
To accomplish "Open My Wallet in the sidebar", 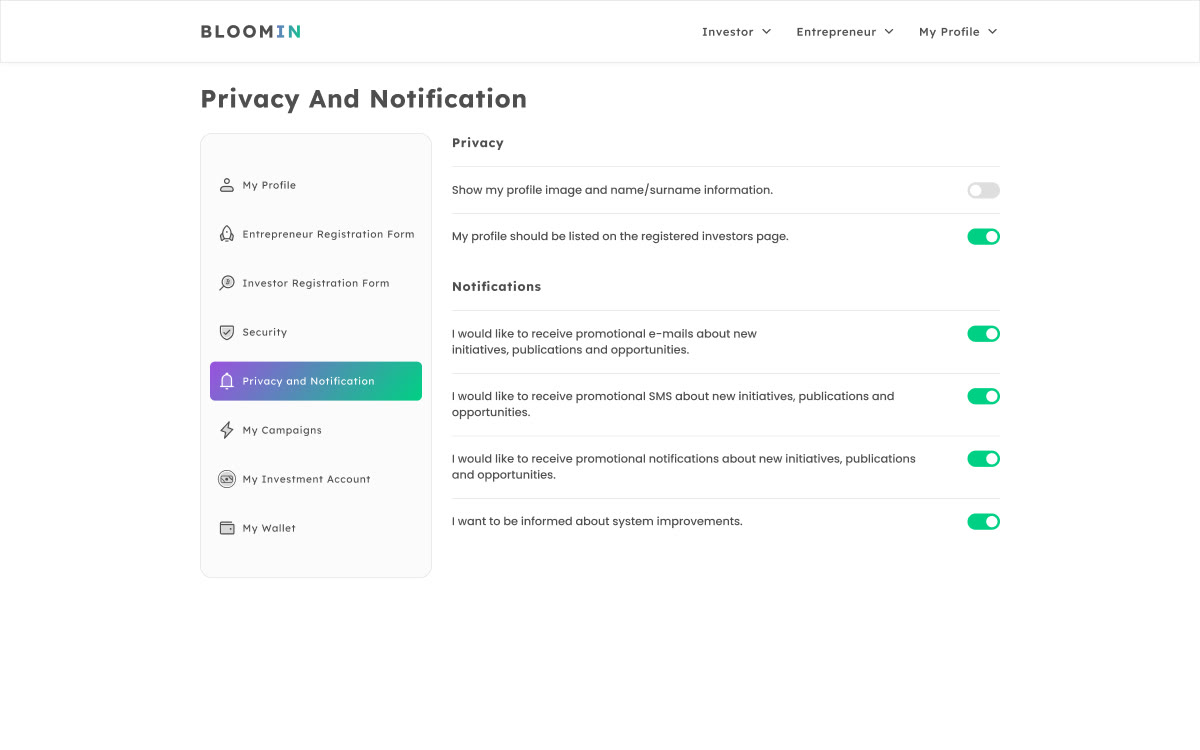I will (316, 528).
